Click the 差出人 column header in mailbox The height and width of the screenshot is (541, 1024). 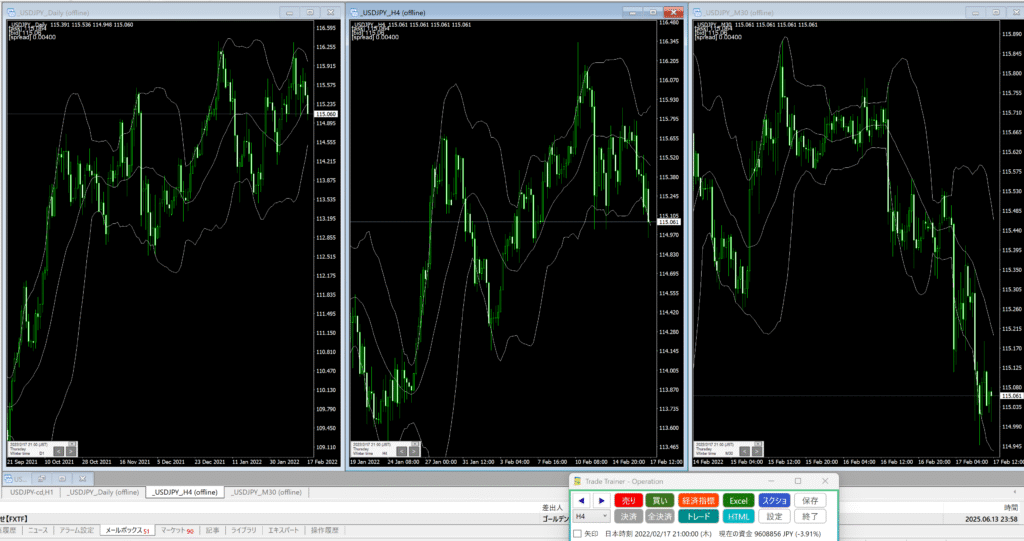552,507
